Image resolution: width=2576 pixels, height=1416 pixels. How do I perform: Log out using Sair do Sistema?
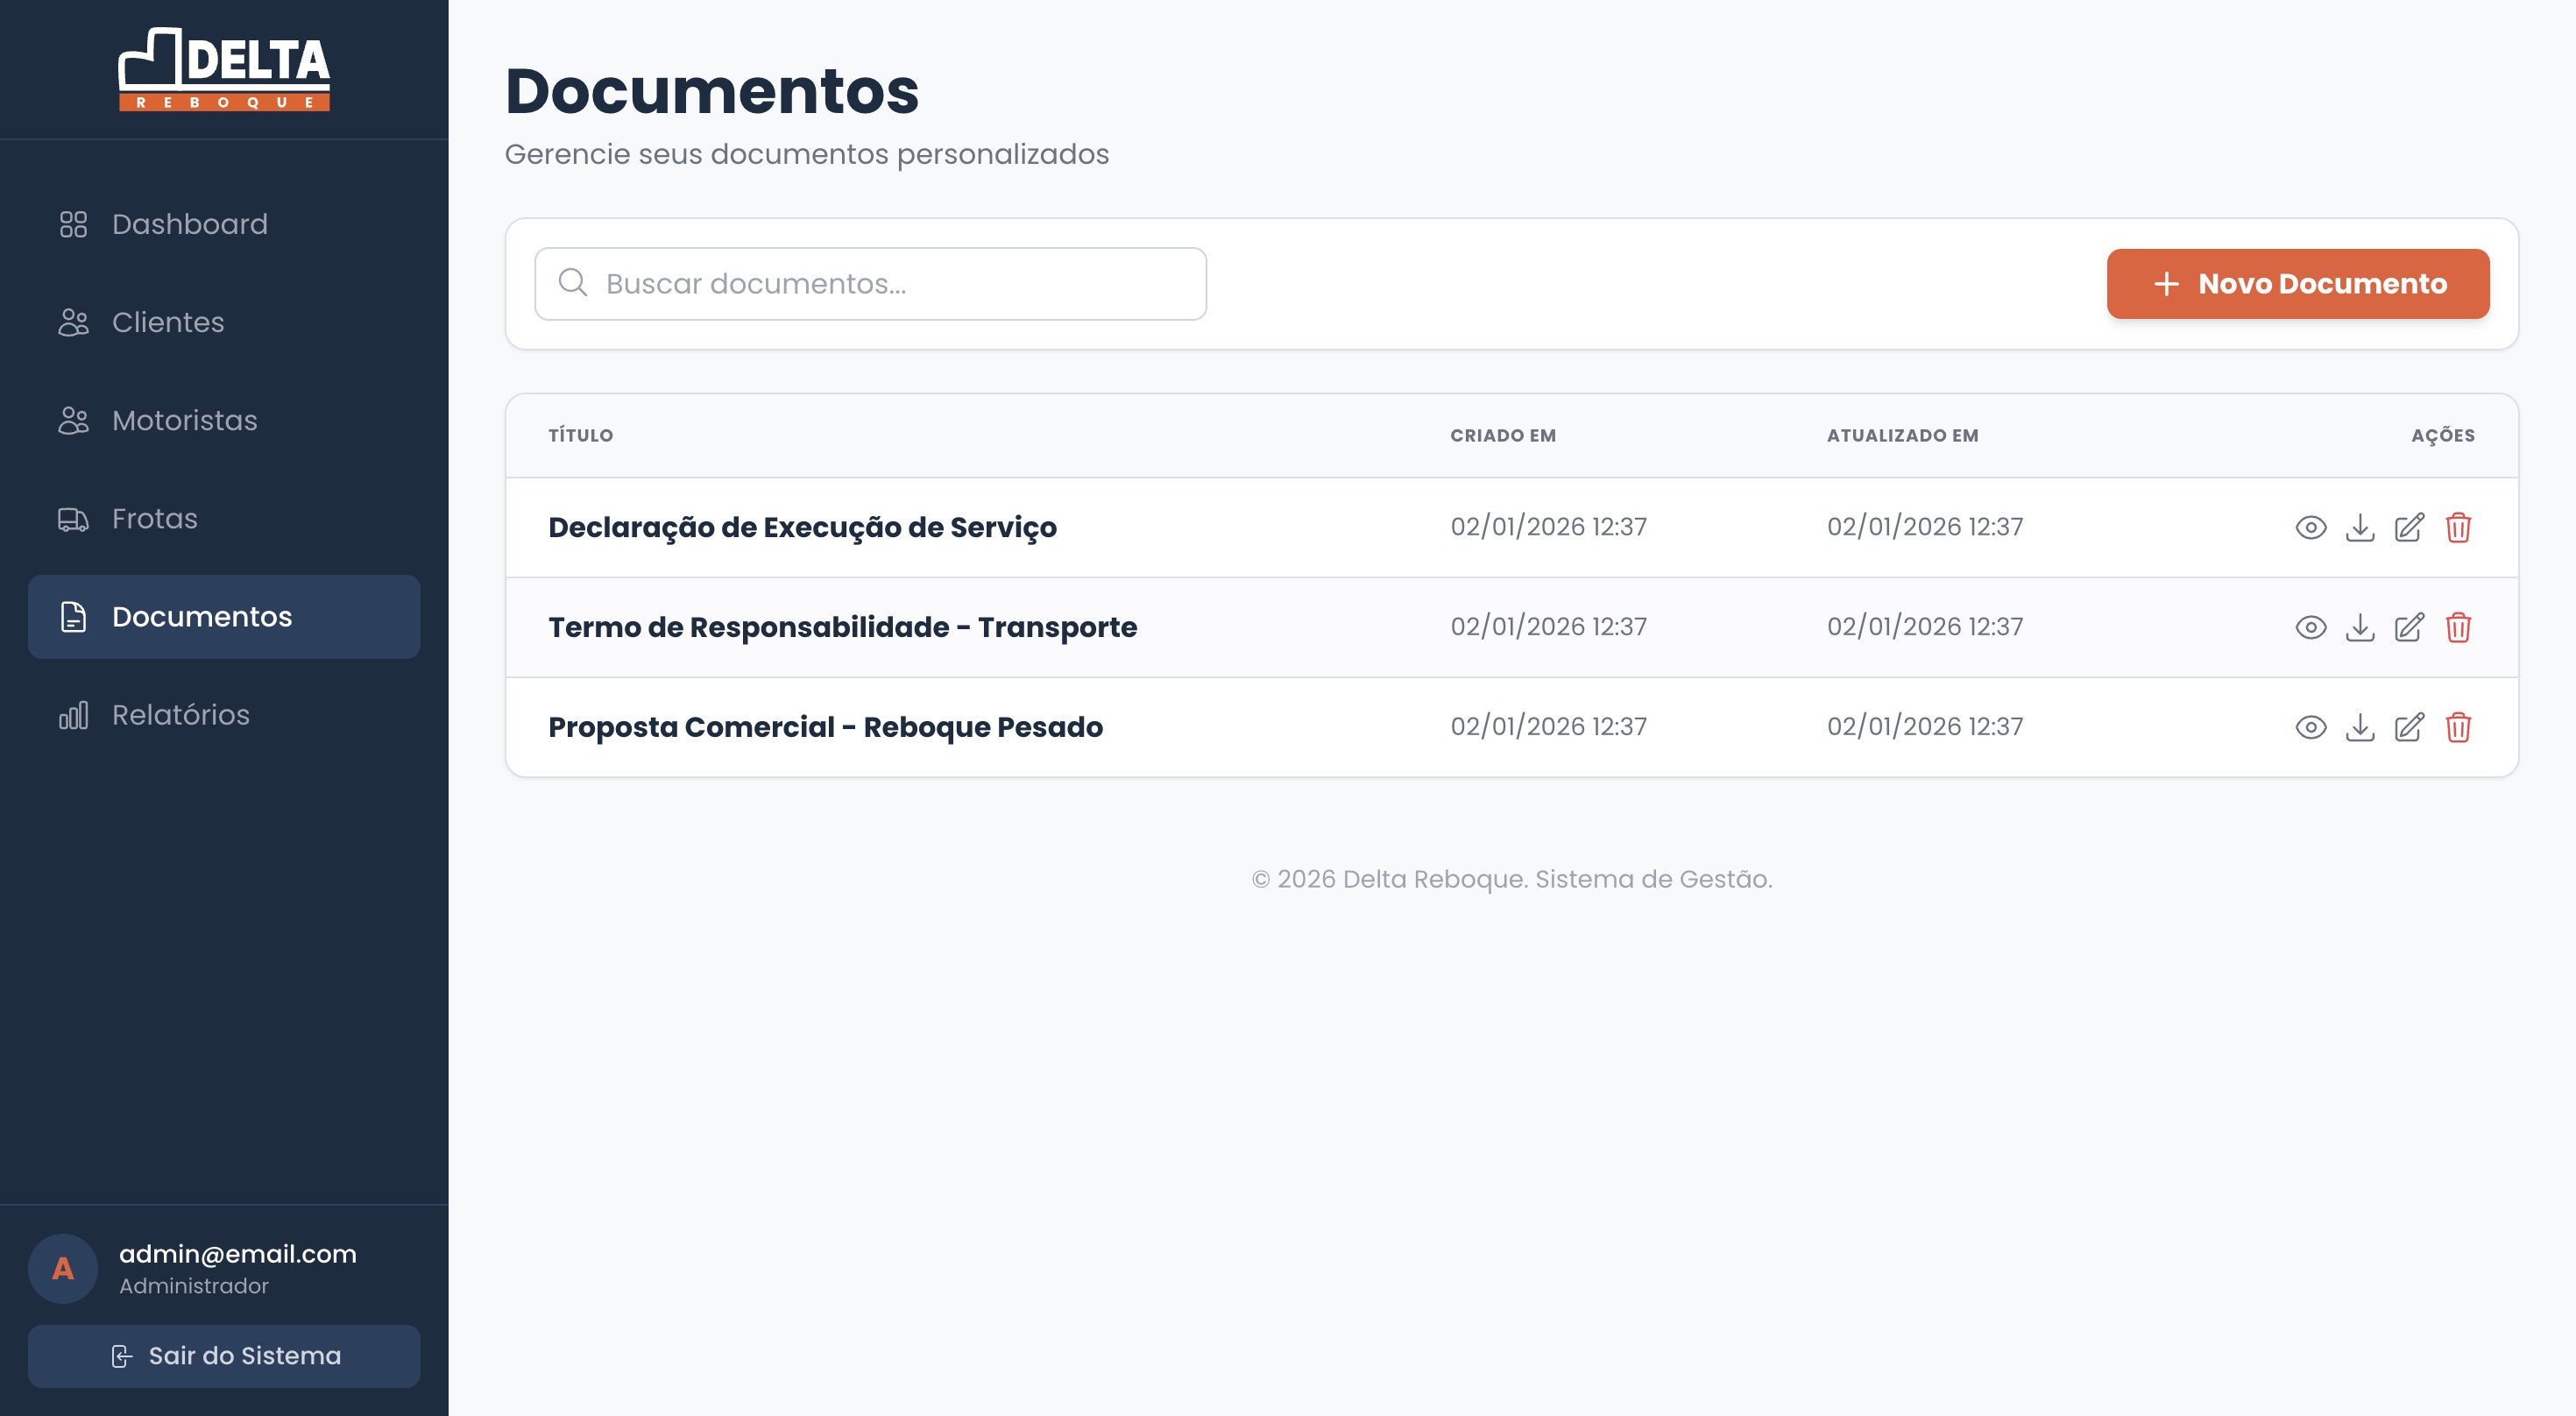tap(224, 1356)
